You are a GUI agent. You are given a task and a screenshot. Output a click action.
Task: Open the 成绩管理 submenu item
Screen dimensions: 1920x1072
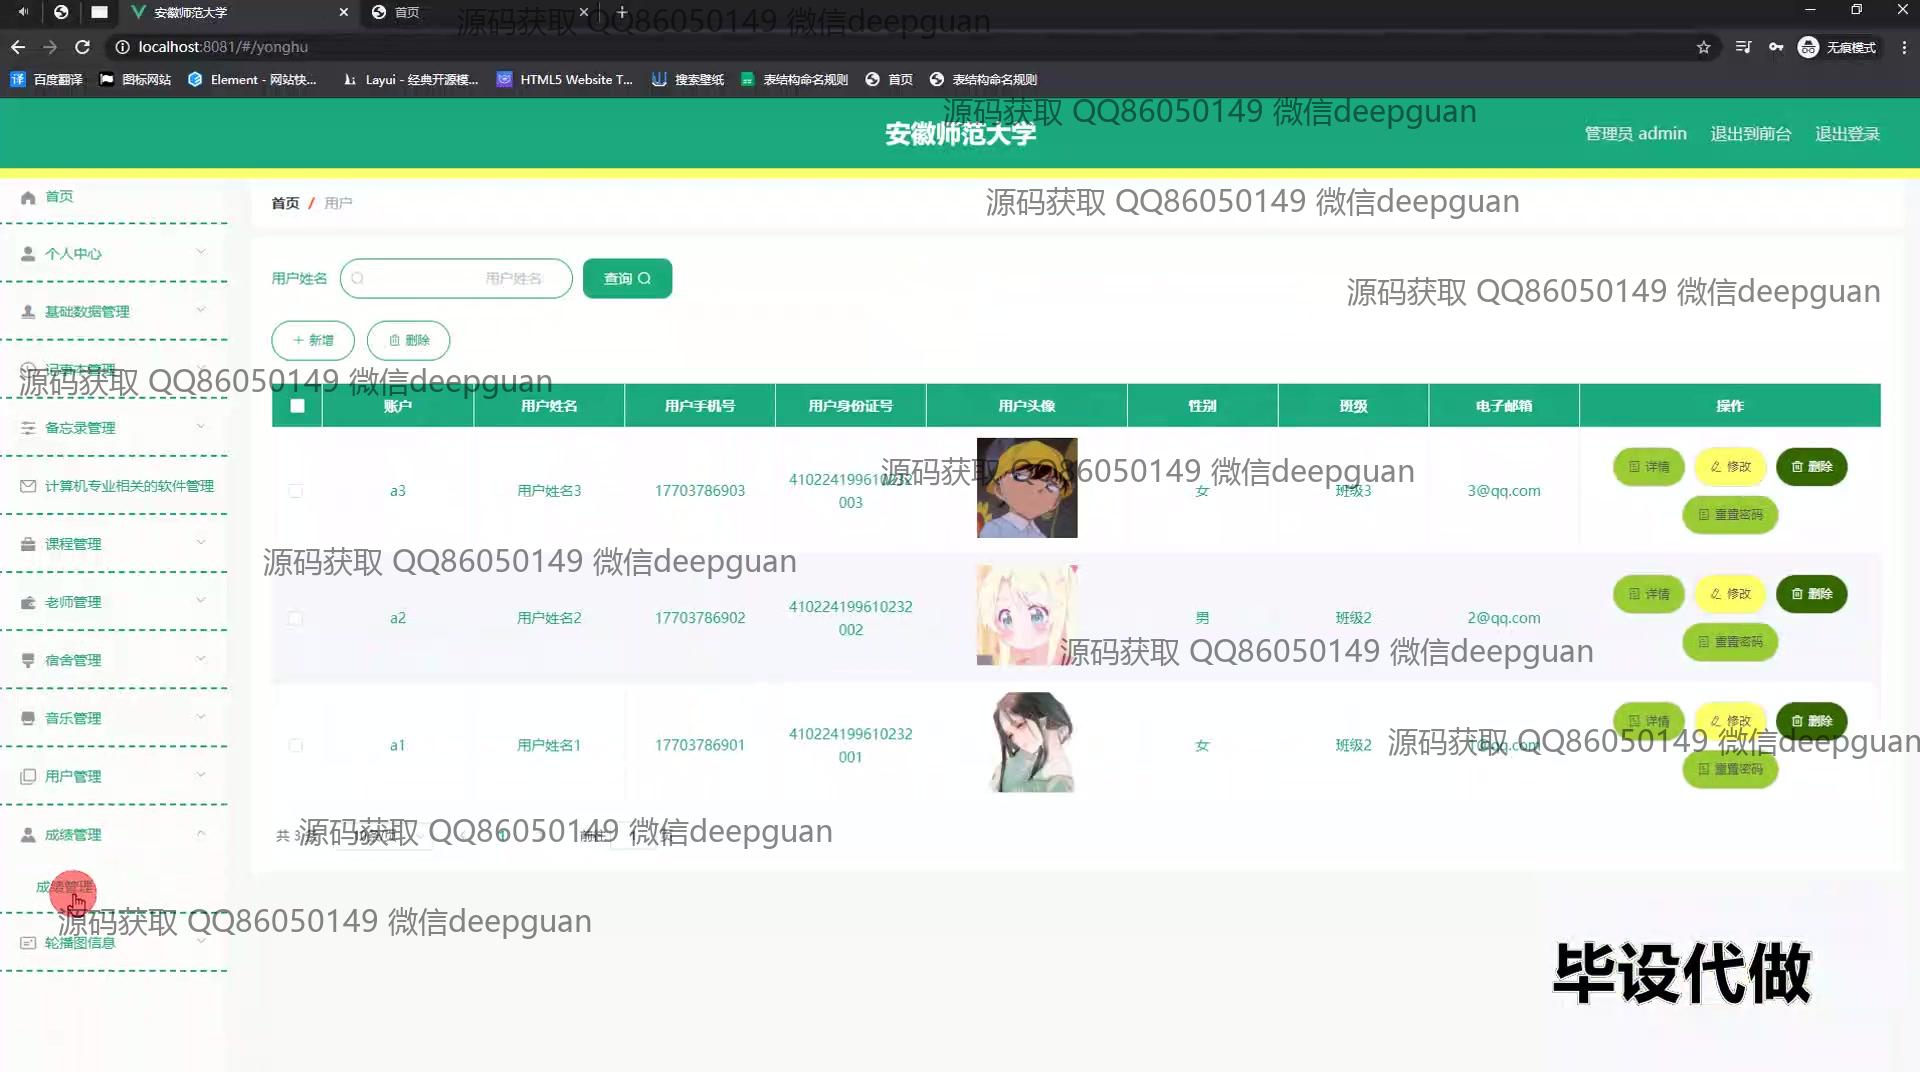(65, 887)
